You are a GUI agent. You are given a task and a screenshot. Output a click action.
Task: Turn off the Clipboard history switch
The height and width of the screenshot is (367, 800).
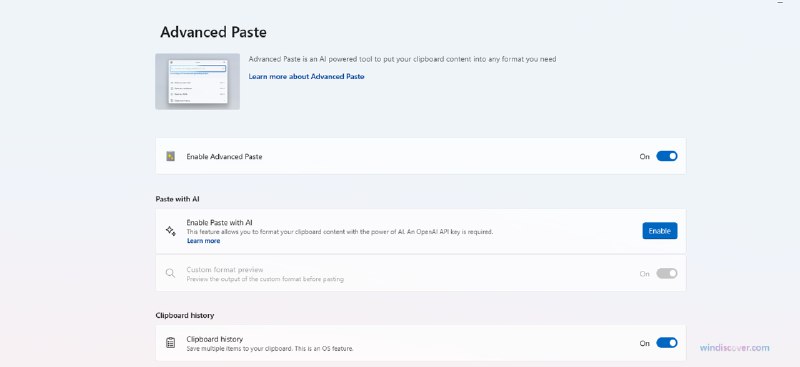[666, 342]
